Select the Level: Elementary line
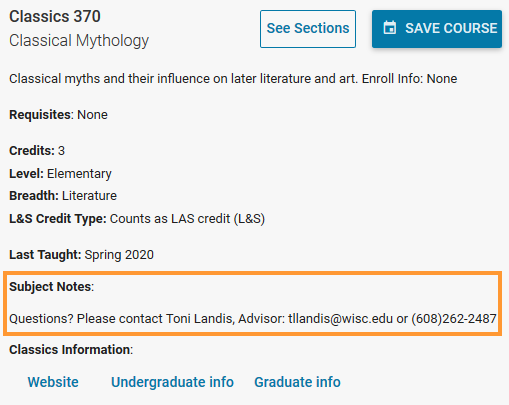 (x=60, y=174)
